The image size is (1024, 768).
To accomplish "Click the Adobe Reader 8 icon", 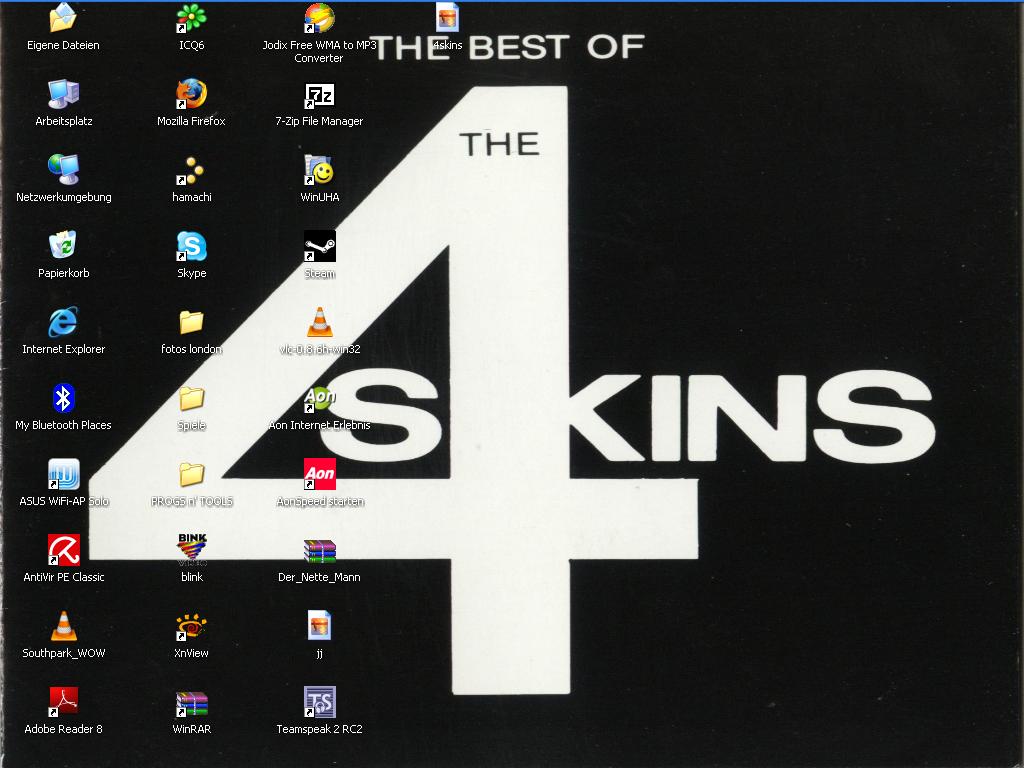I will coord(63,703).
